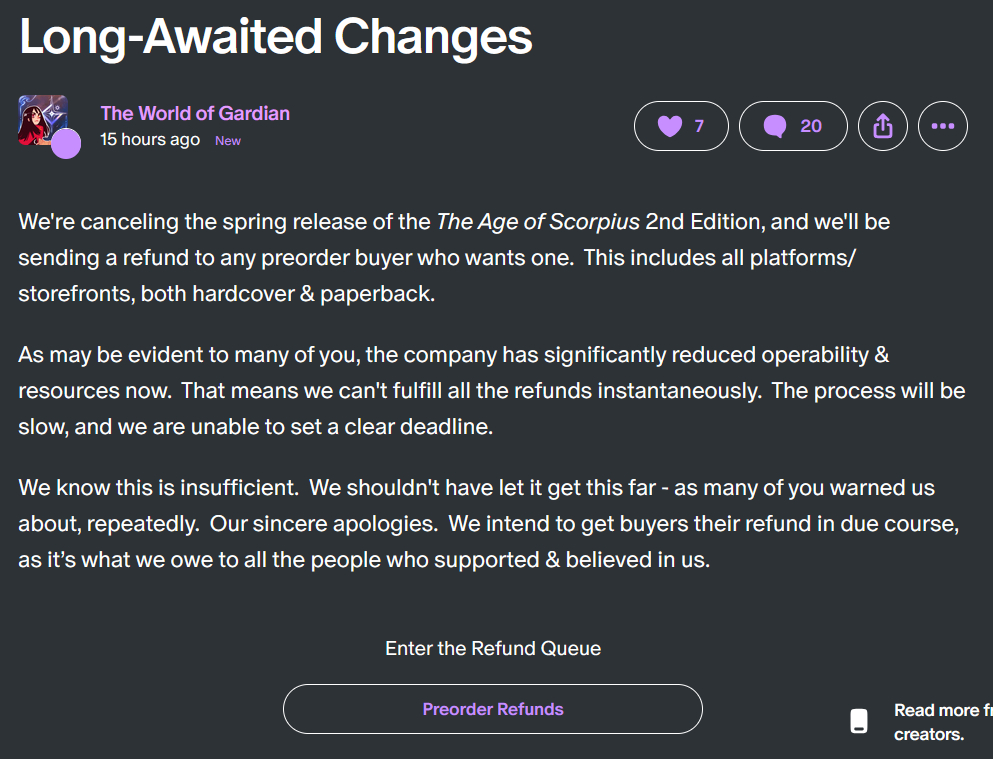Click the italic 'The Age of Scorpius' text
This screenshot has width=993, height=759.
(538, 221)
